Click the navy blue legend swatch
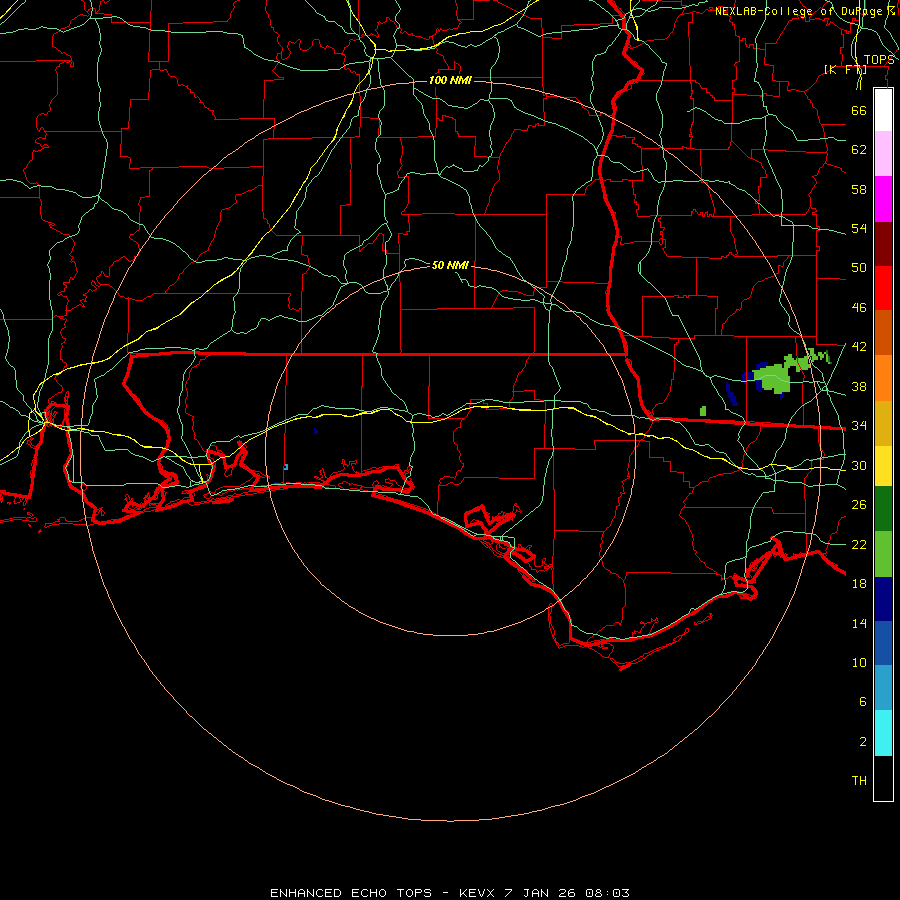Viewport: 900px width, 900px height. [x=883, y=599]
